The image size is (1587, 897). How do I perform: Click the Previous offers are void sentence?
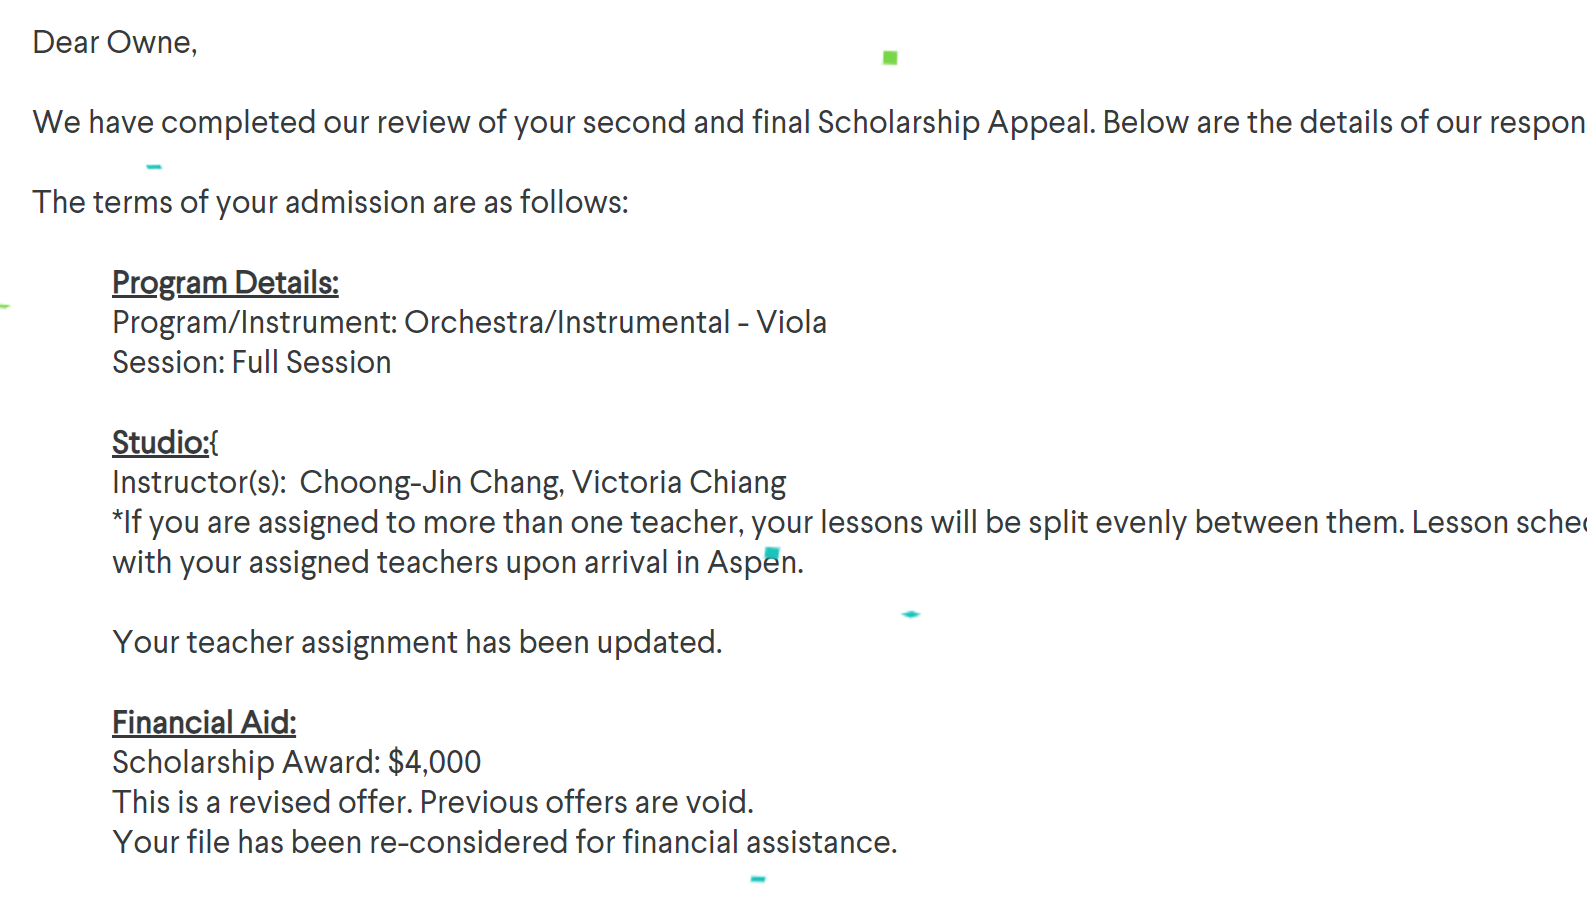click(586, 803)
